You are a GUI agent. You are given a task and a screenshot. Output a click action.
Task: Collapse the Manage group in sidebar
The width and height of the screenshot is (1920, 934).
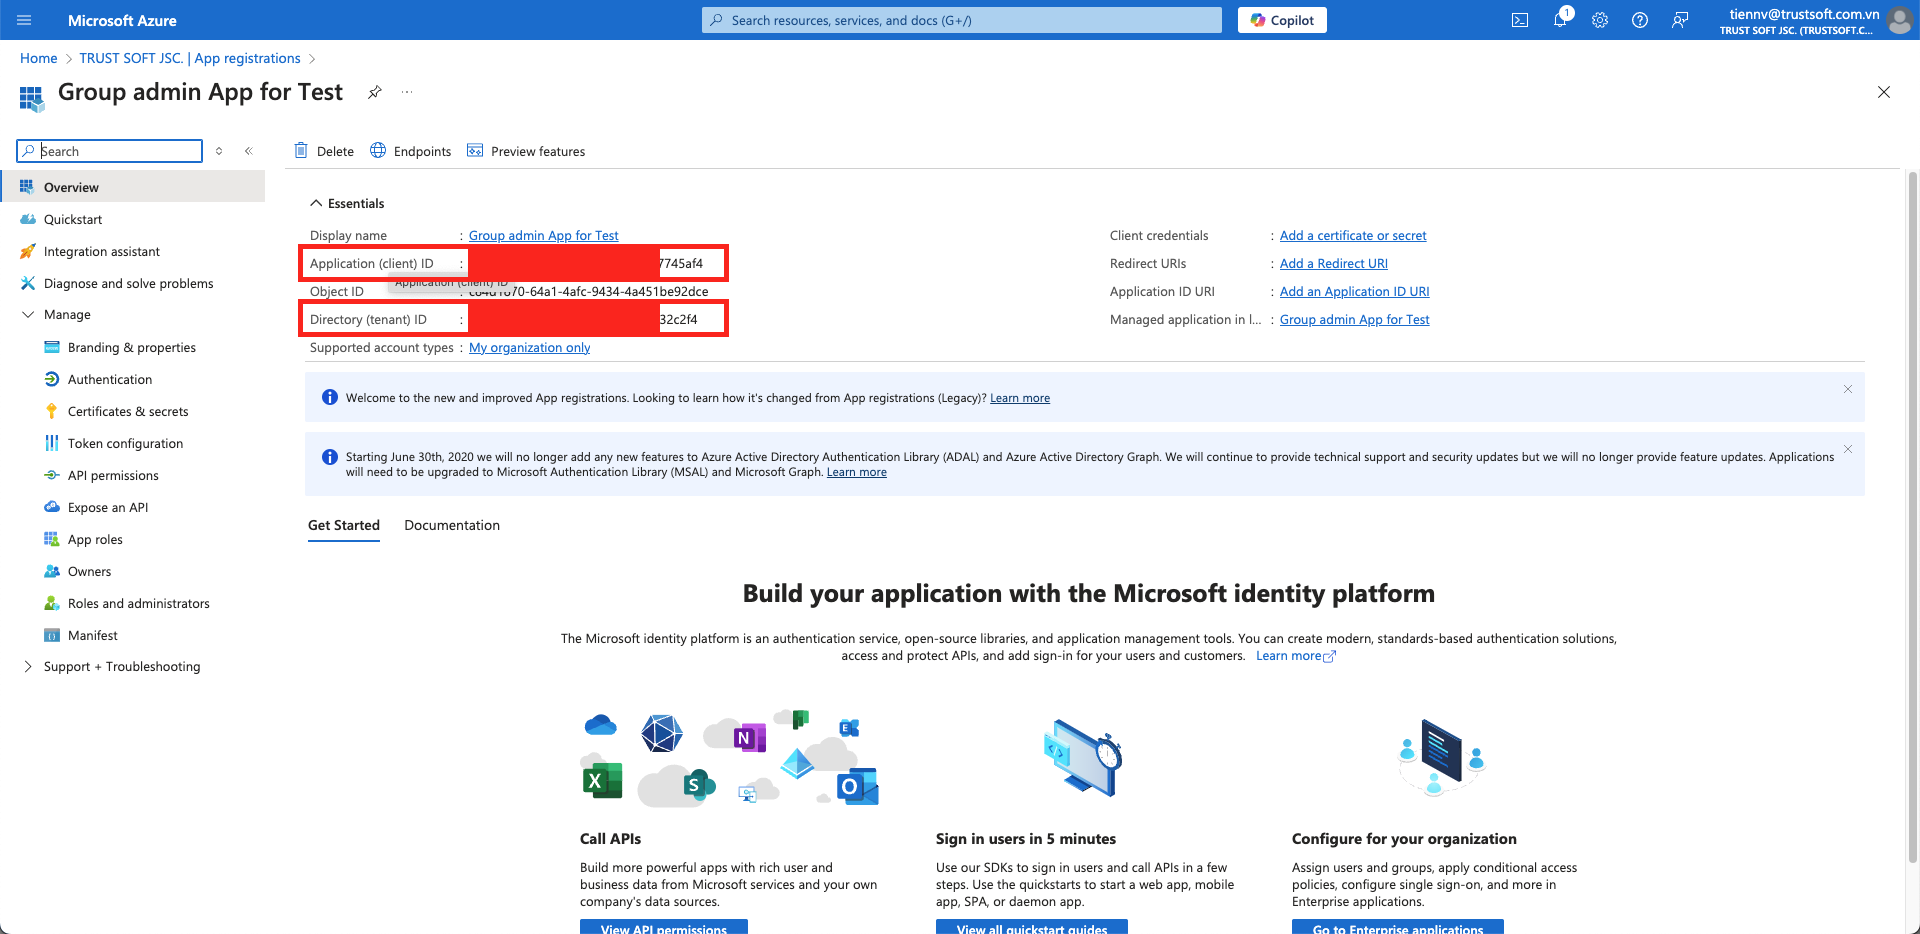coord(28,314)
